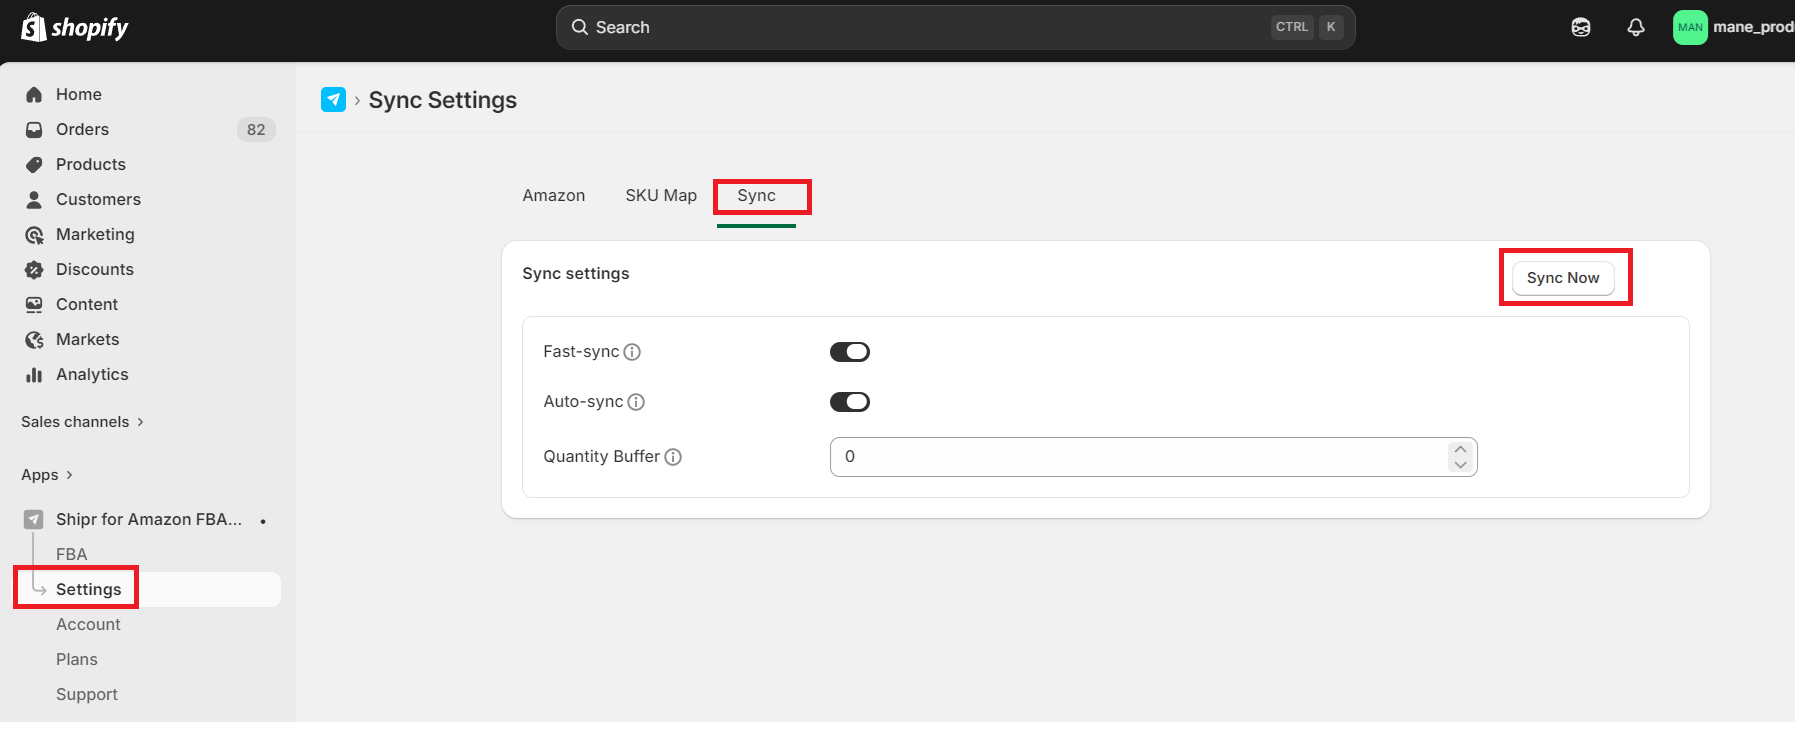Open the FBA subpage
This screenshot has height=729, width=1795.
tap(72, 554)
